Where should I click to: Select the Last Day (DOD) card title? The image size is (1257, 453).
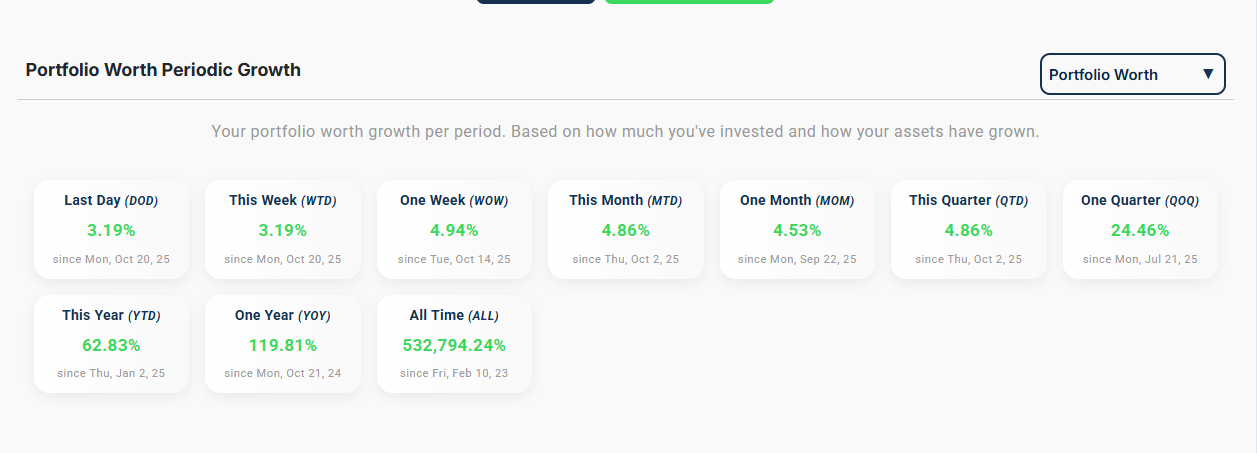coord(111,200)
